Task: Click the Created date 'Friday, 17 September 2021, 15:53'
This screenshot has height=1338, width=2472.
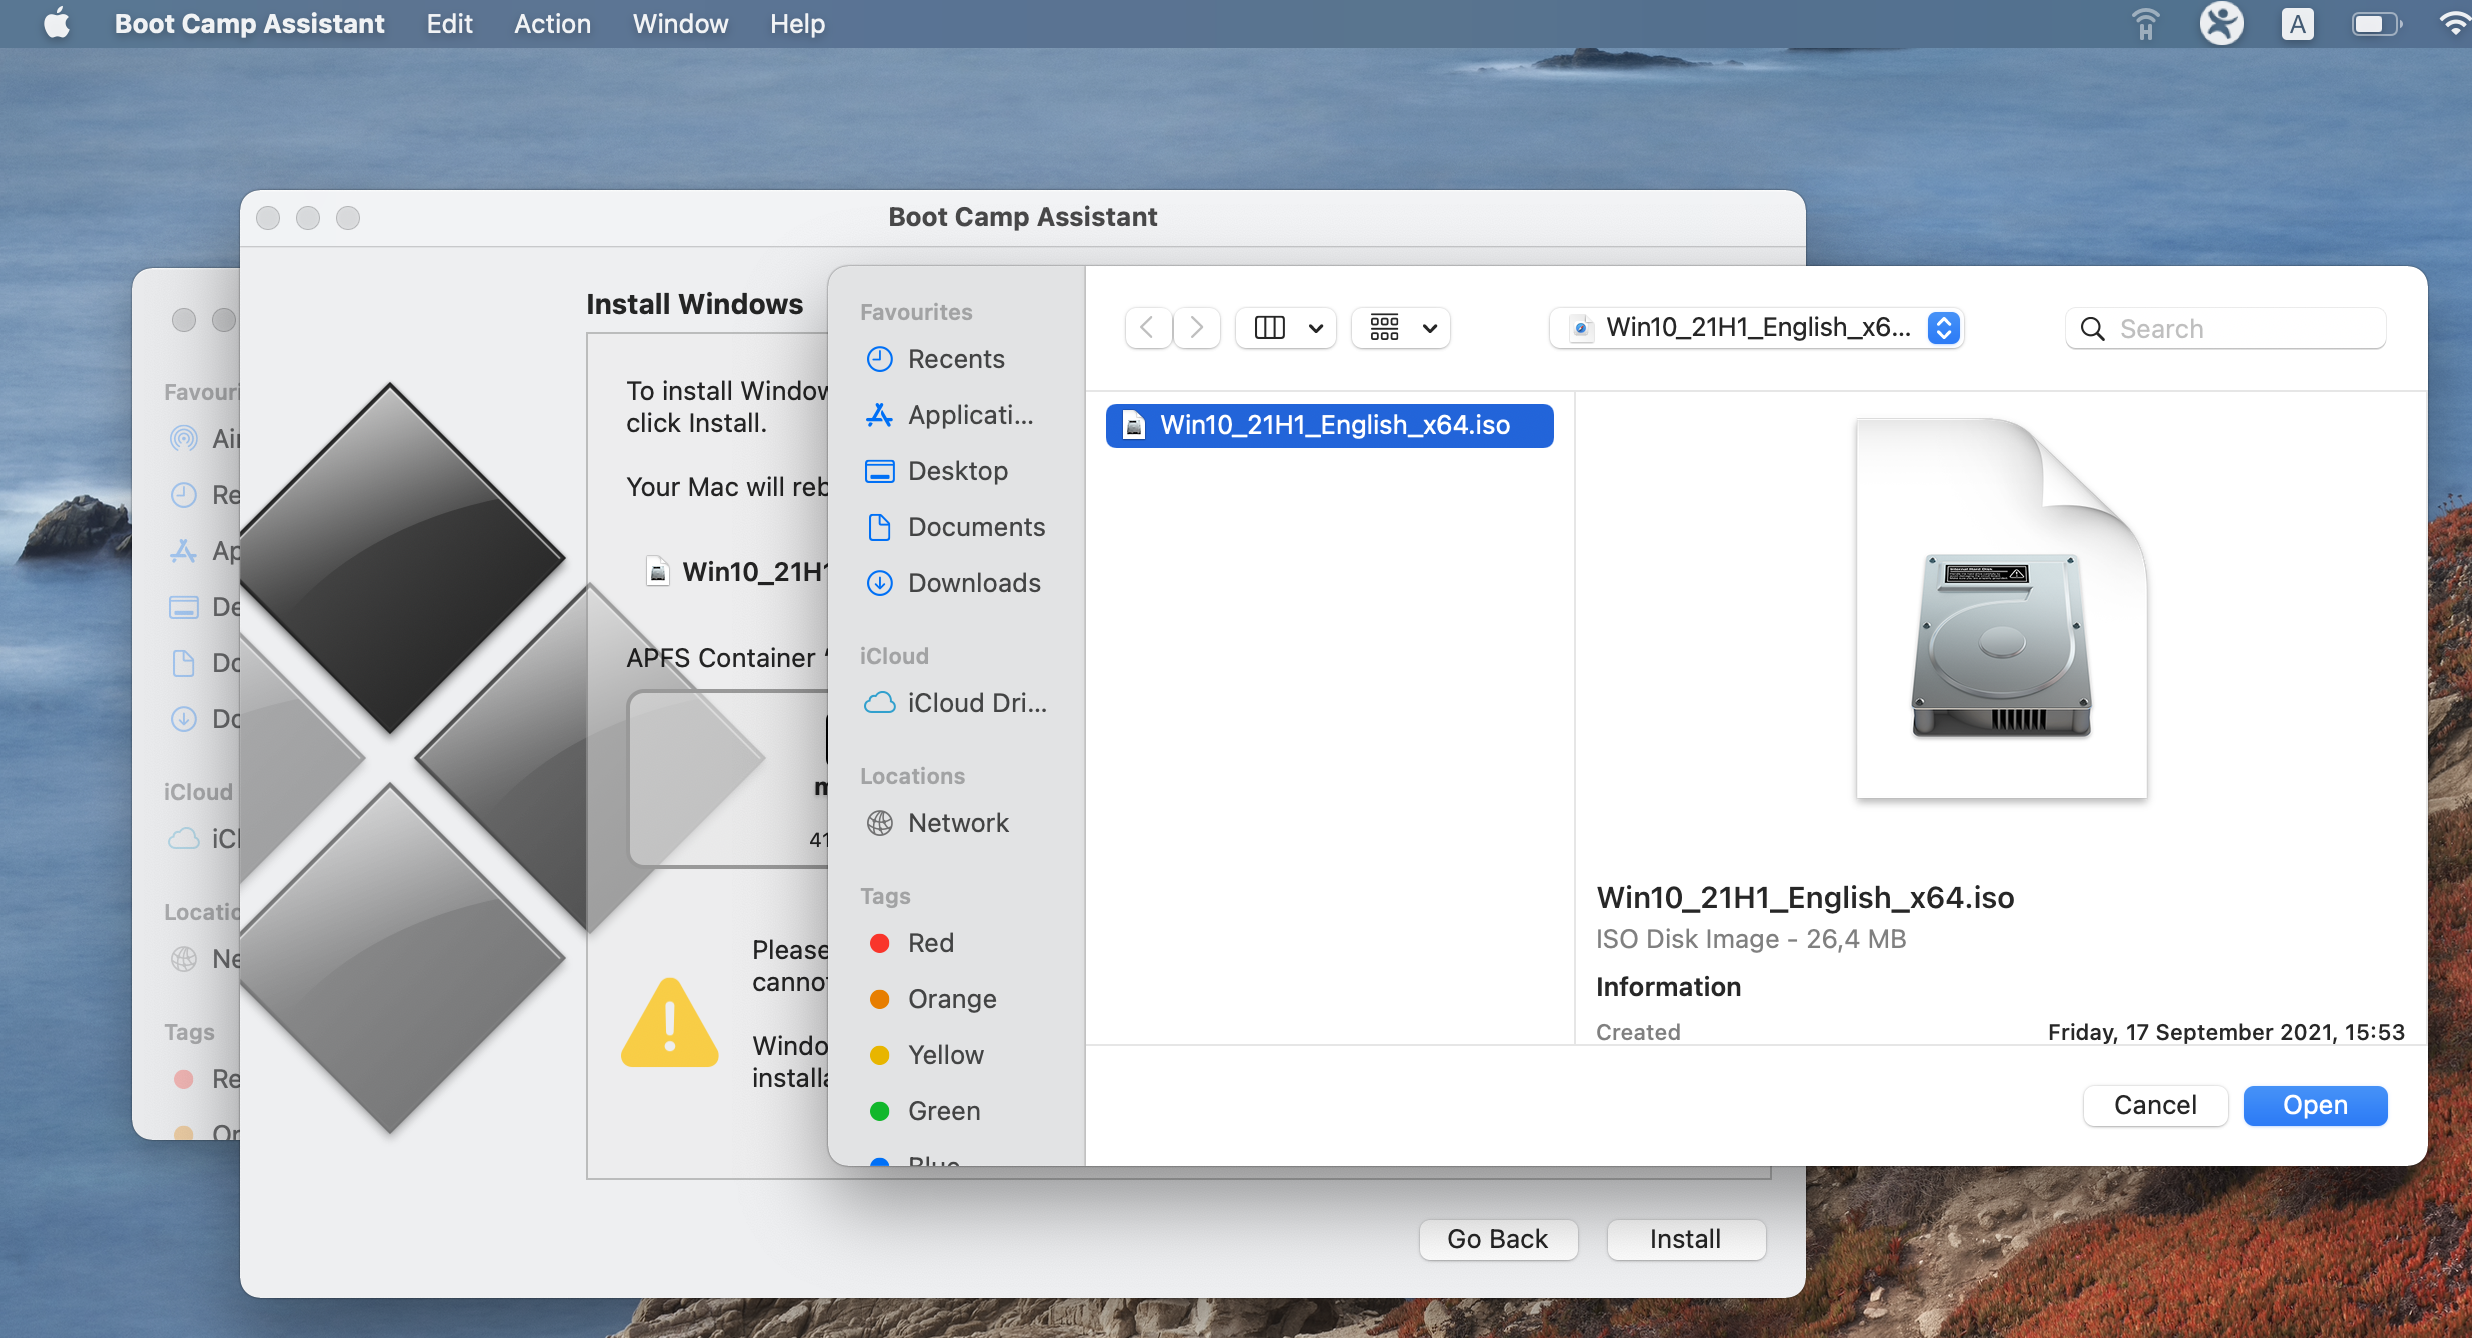Action: pos(2226,1031)
